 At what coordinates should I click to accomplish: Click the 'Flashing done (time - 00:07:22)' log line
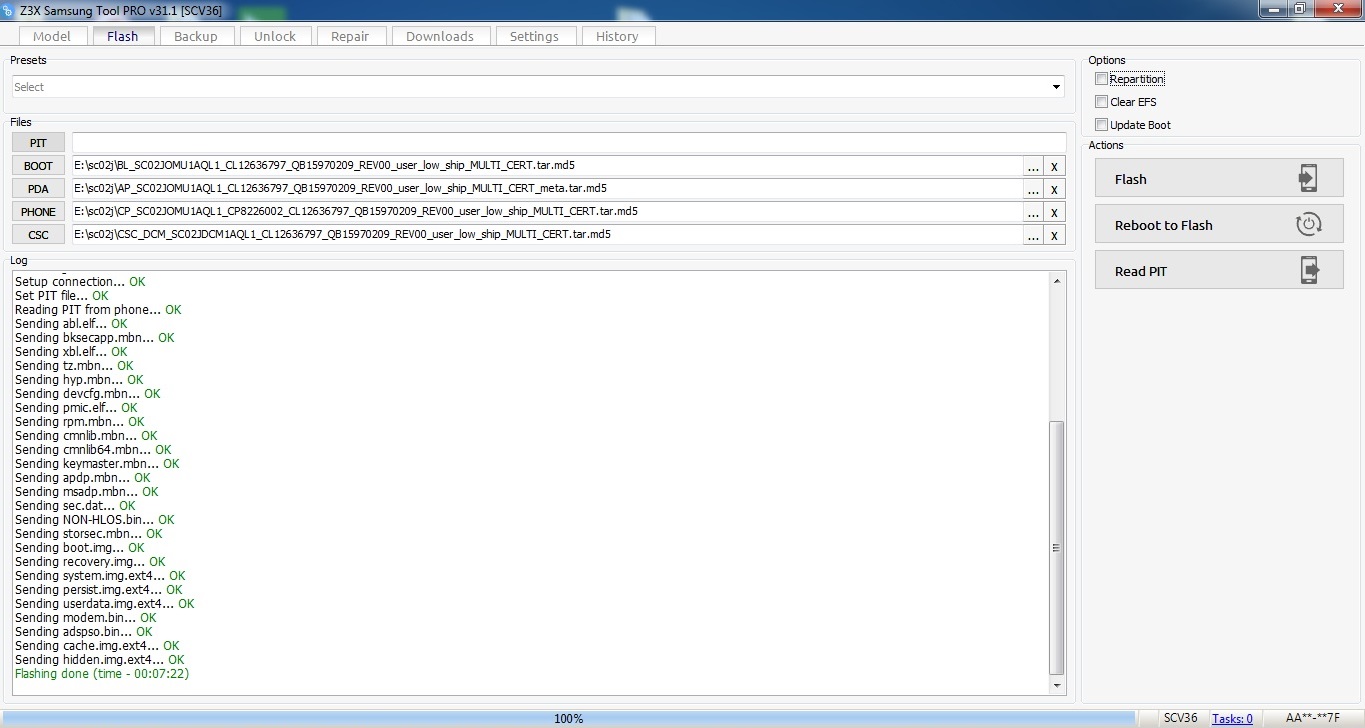[x=102, y=674]
